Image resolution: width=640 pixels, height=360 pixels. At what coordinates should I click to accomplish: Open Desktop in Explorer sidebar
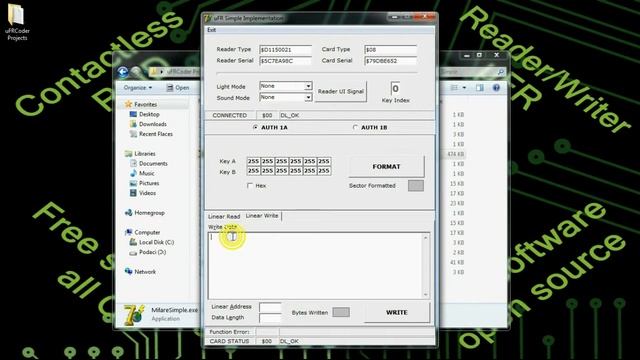149,114
